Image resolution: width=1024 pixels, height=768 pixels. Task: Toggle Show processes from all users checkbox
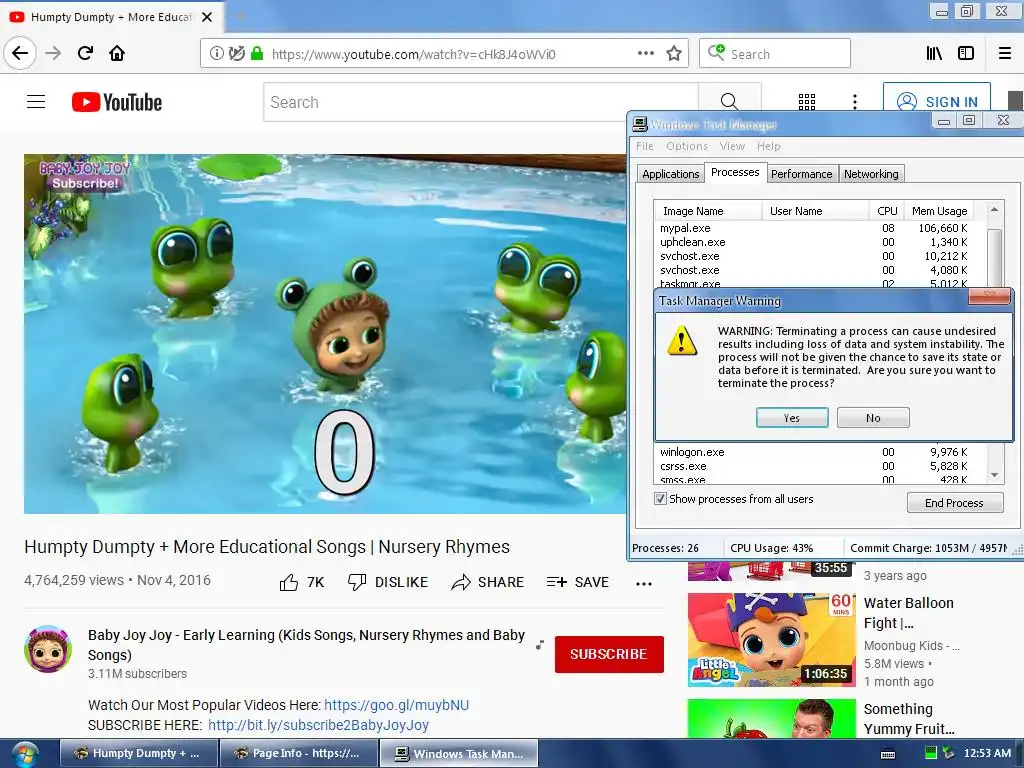[660, 499]
